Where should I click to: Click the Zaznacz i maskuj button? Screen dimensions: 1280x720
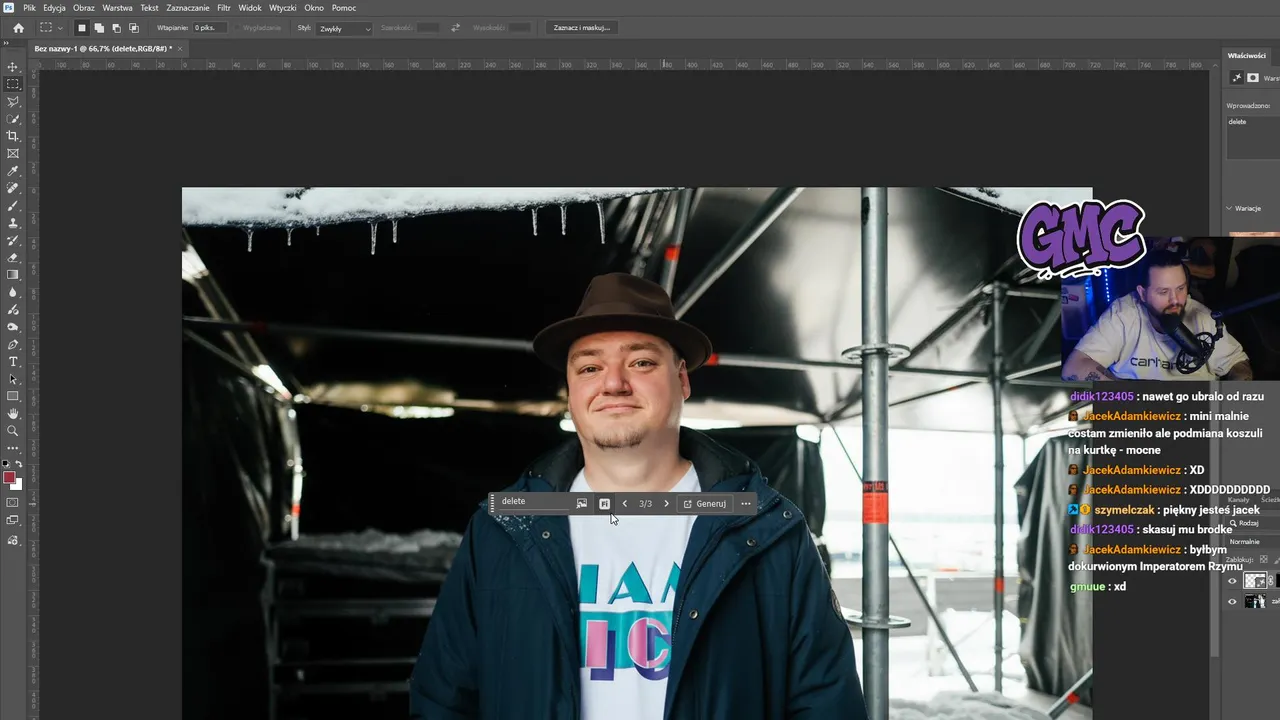click(x=582, y=28)
